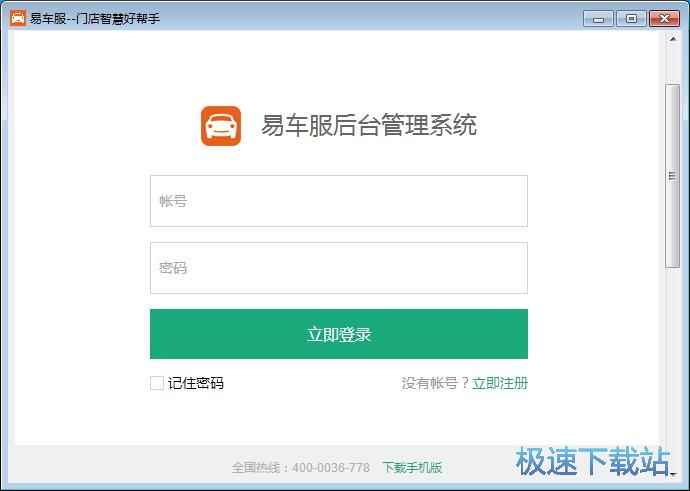Viewport: 690px width, 491px height.
Task: Click the app icon in title bar
Action: [x=18, y=18]
